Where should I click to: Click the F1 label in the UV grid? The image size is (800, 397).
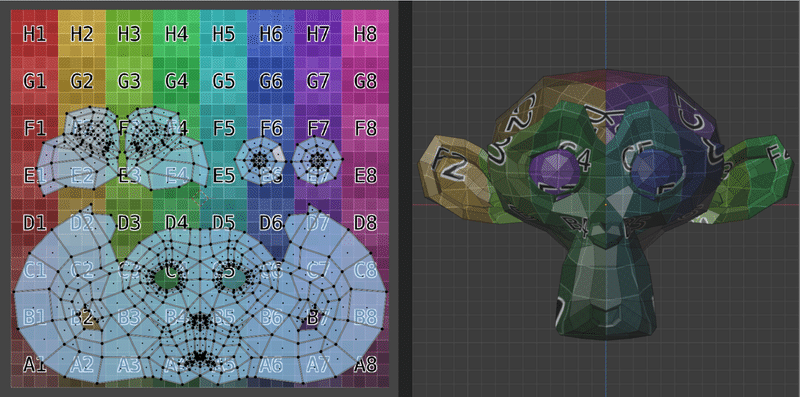[35, 128]
